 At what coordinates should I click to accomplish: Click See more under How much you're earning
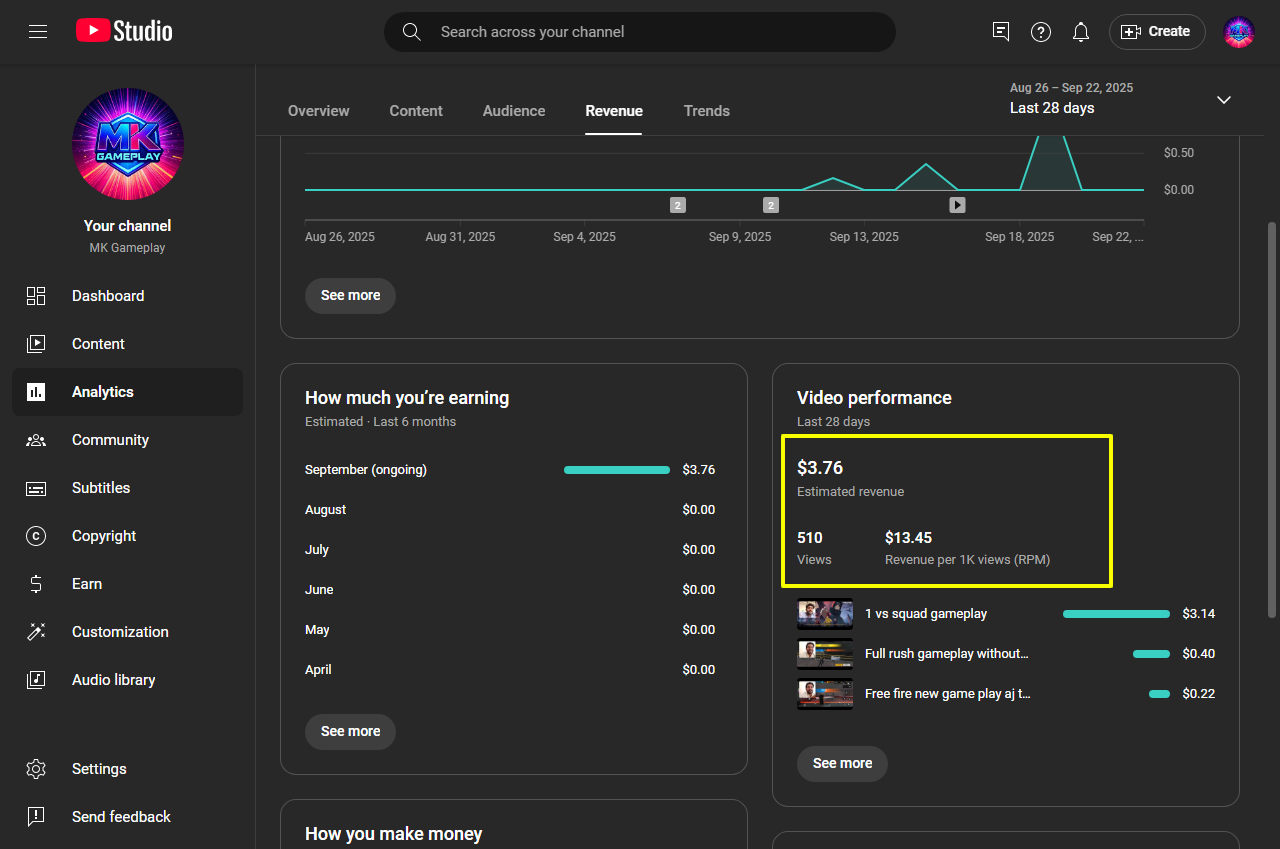tap(350, 731)
